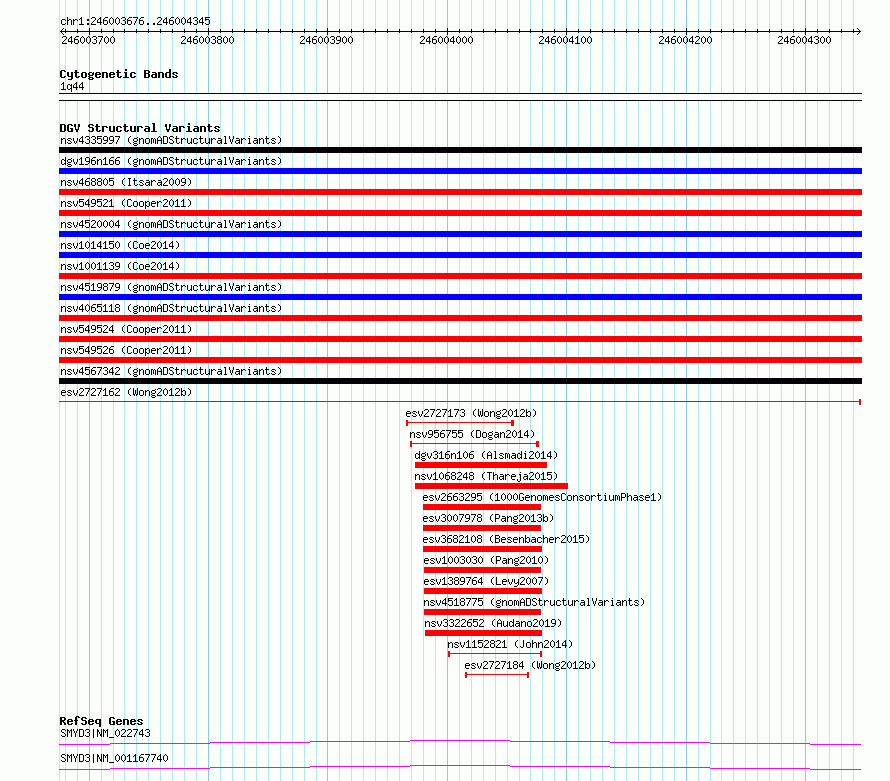Select variant label nsv549524 (Cooper2011)

(126, 329)
